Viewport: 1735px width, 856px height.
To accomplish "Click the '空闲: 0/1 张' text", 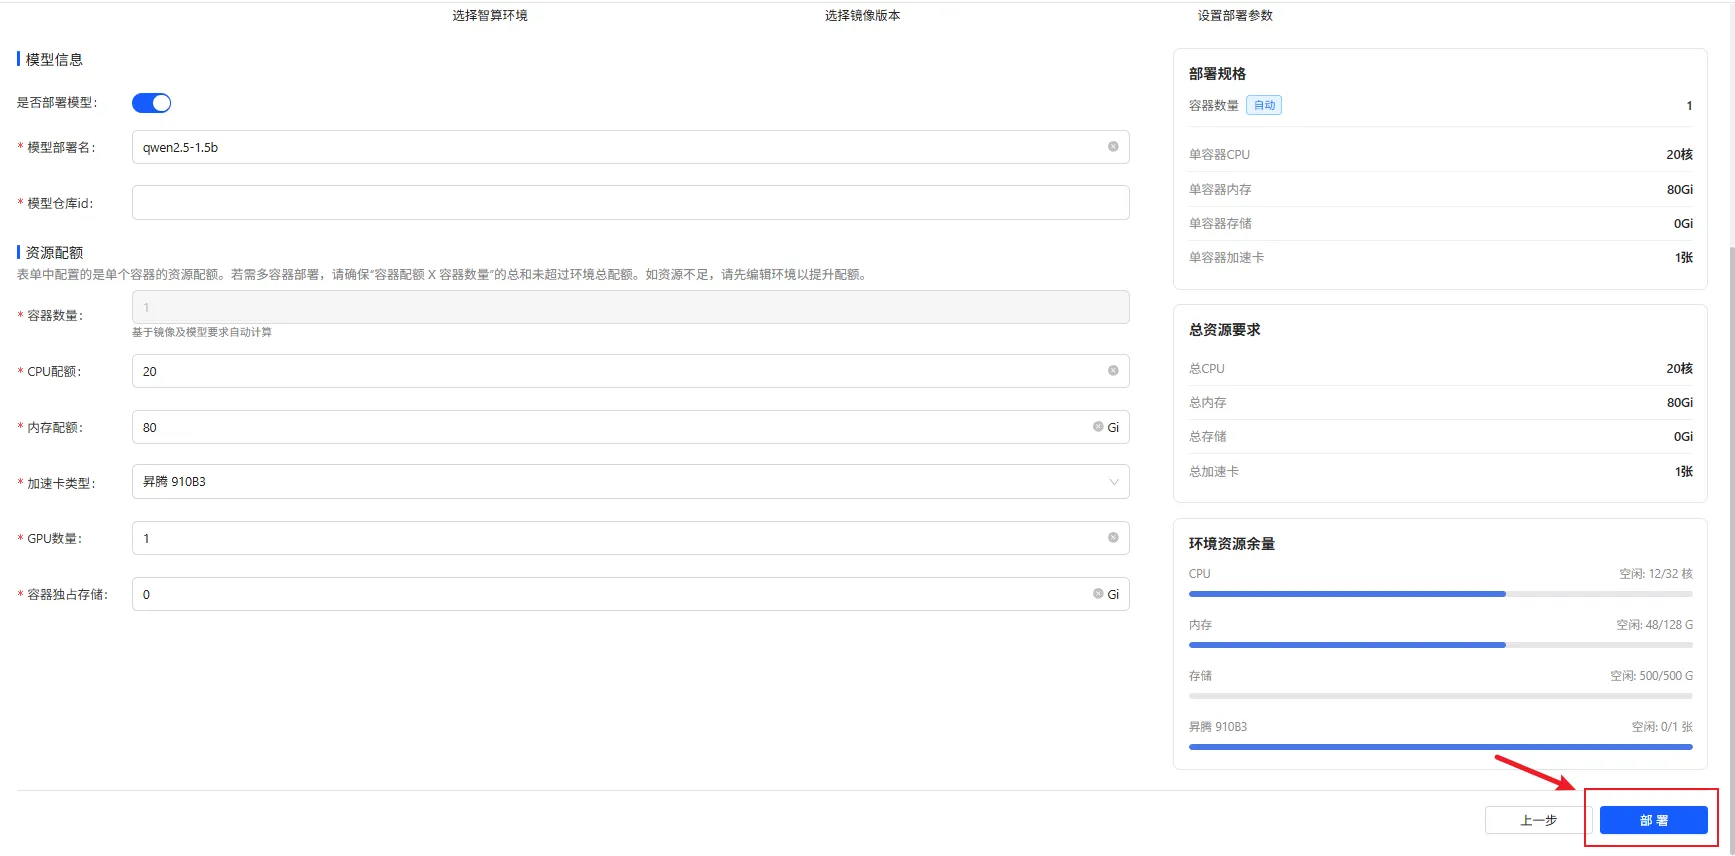I will 1662,727.
